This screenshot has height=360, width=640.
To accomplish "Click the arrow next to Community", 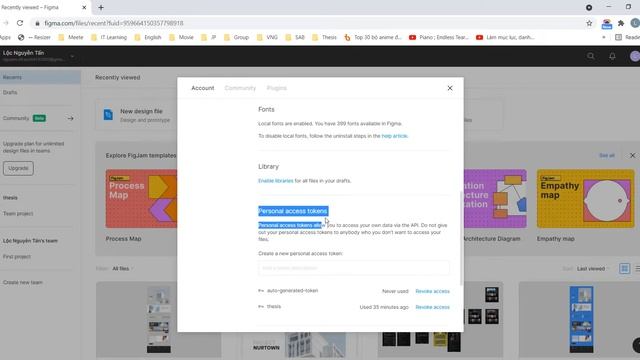I will point(70,118).
